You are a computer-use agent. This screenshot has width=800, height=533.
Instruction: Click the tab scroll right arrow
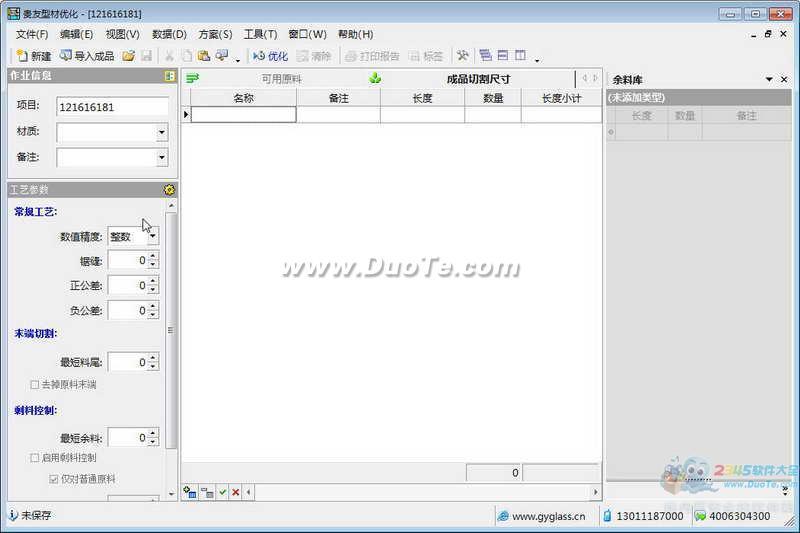[x=595, y=78]
